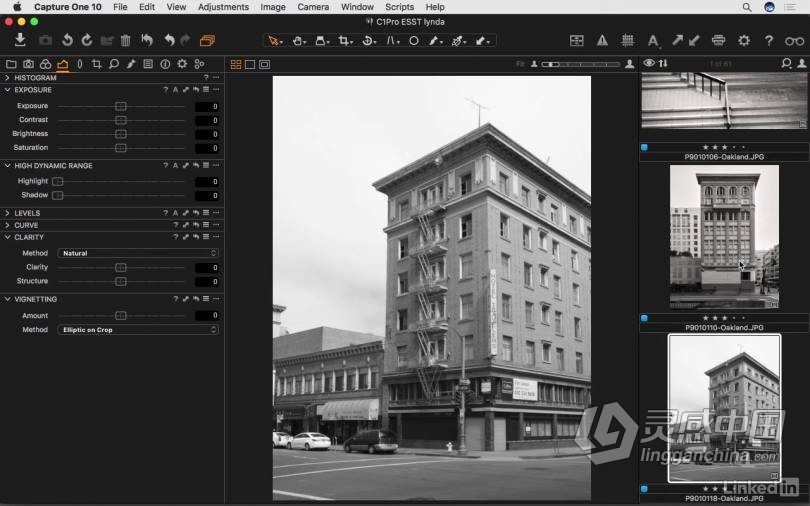The width and height of the screenshot is (810, 506).
Task: Click the Undo arrow icon
Action: pyautogui.click(x=169, y=40)
